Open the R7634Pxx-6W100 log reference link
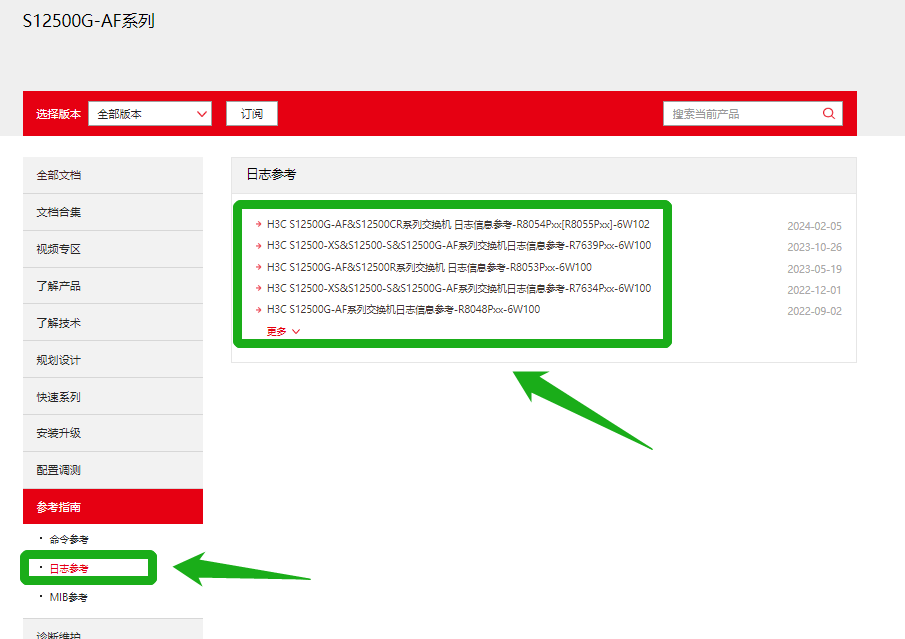905x639 pixels. (459, 288)
